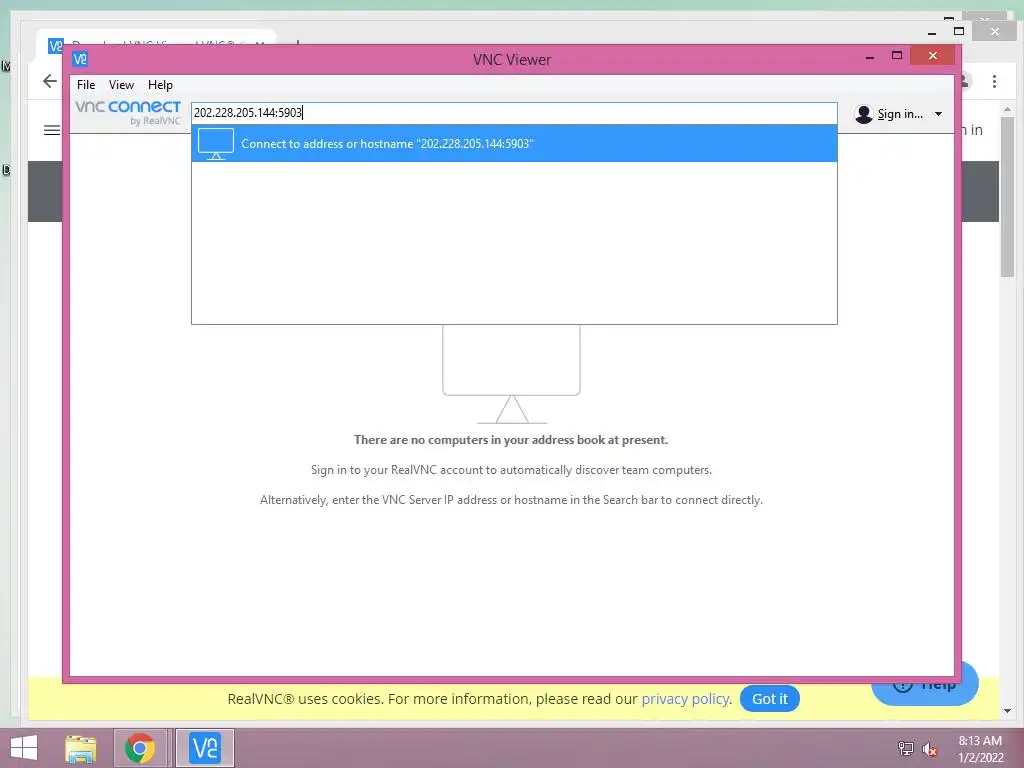This screenshot has width=1024, height=768.
Task: Close the VNC Viewer window
Action: [933, 56]
